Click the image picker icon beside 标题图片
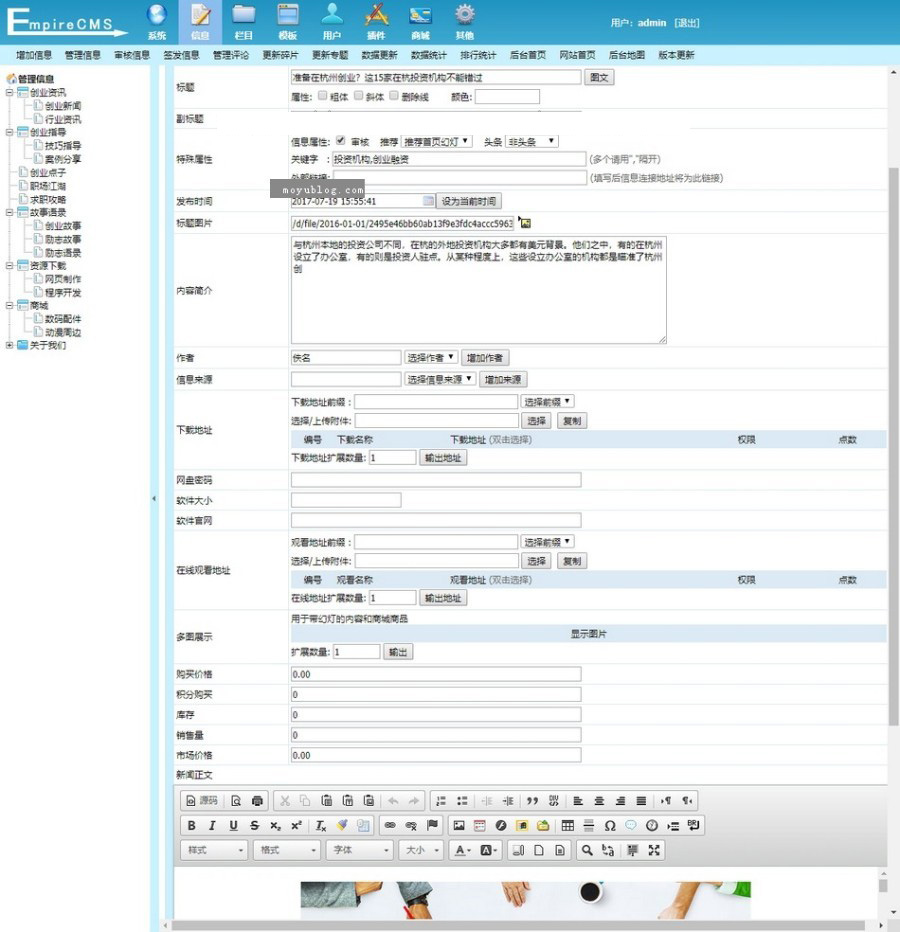The image size is (900, 932). click(x=526, y=223)
